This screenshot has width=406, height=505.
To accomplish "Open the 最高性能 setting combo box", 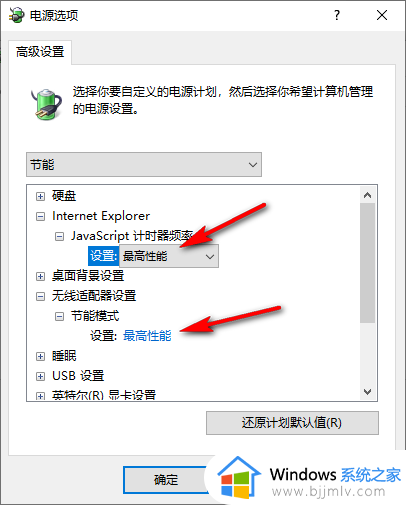I will coord(169,256).
